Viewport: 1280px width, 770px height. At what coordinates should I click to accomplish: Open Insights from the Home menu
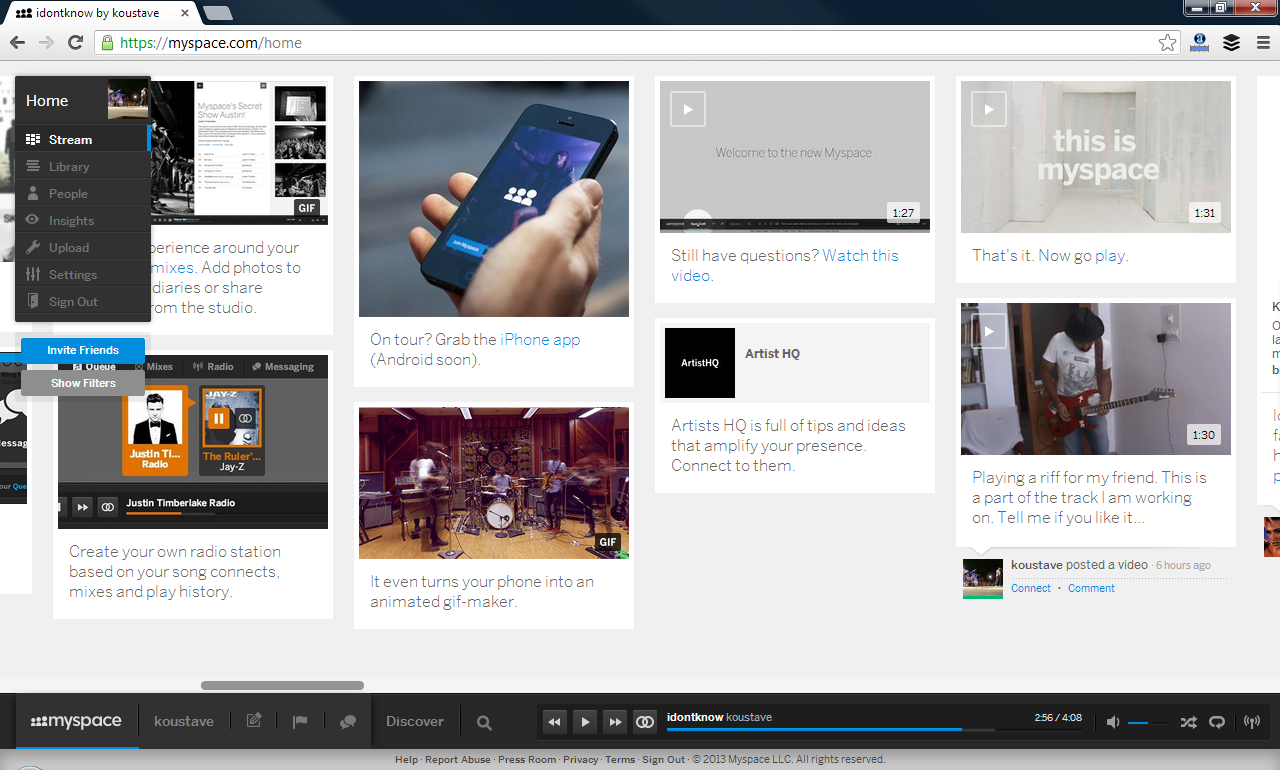pos(83,220)
